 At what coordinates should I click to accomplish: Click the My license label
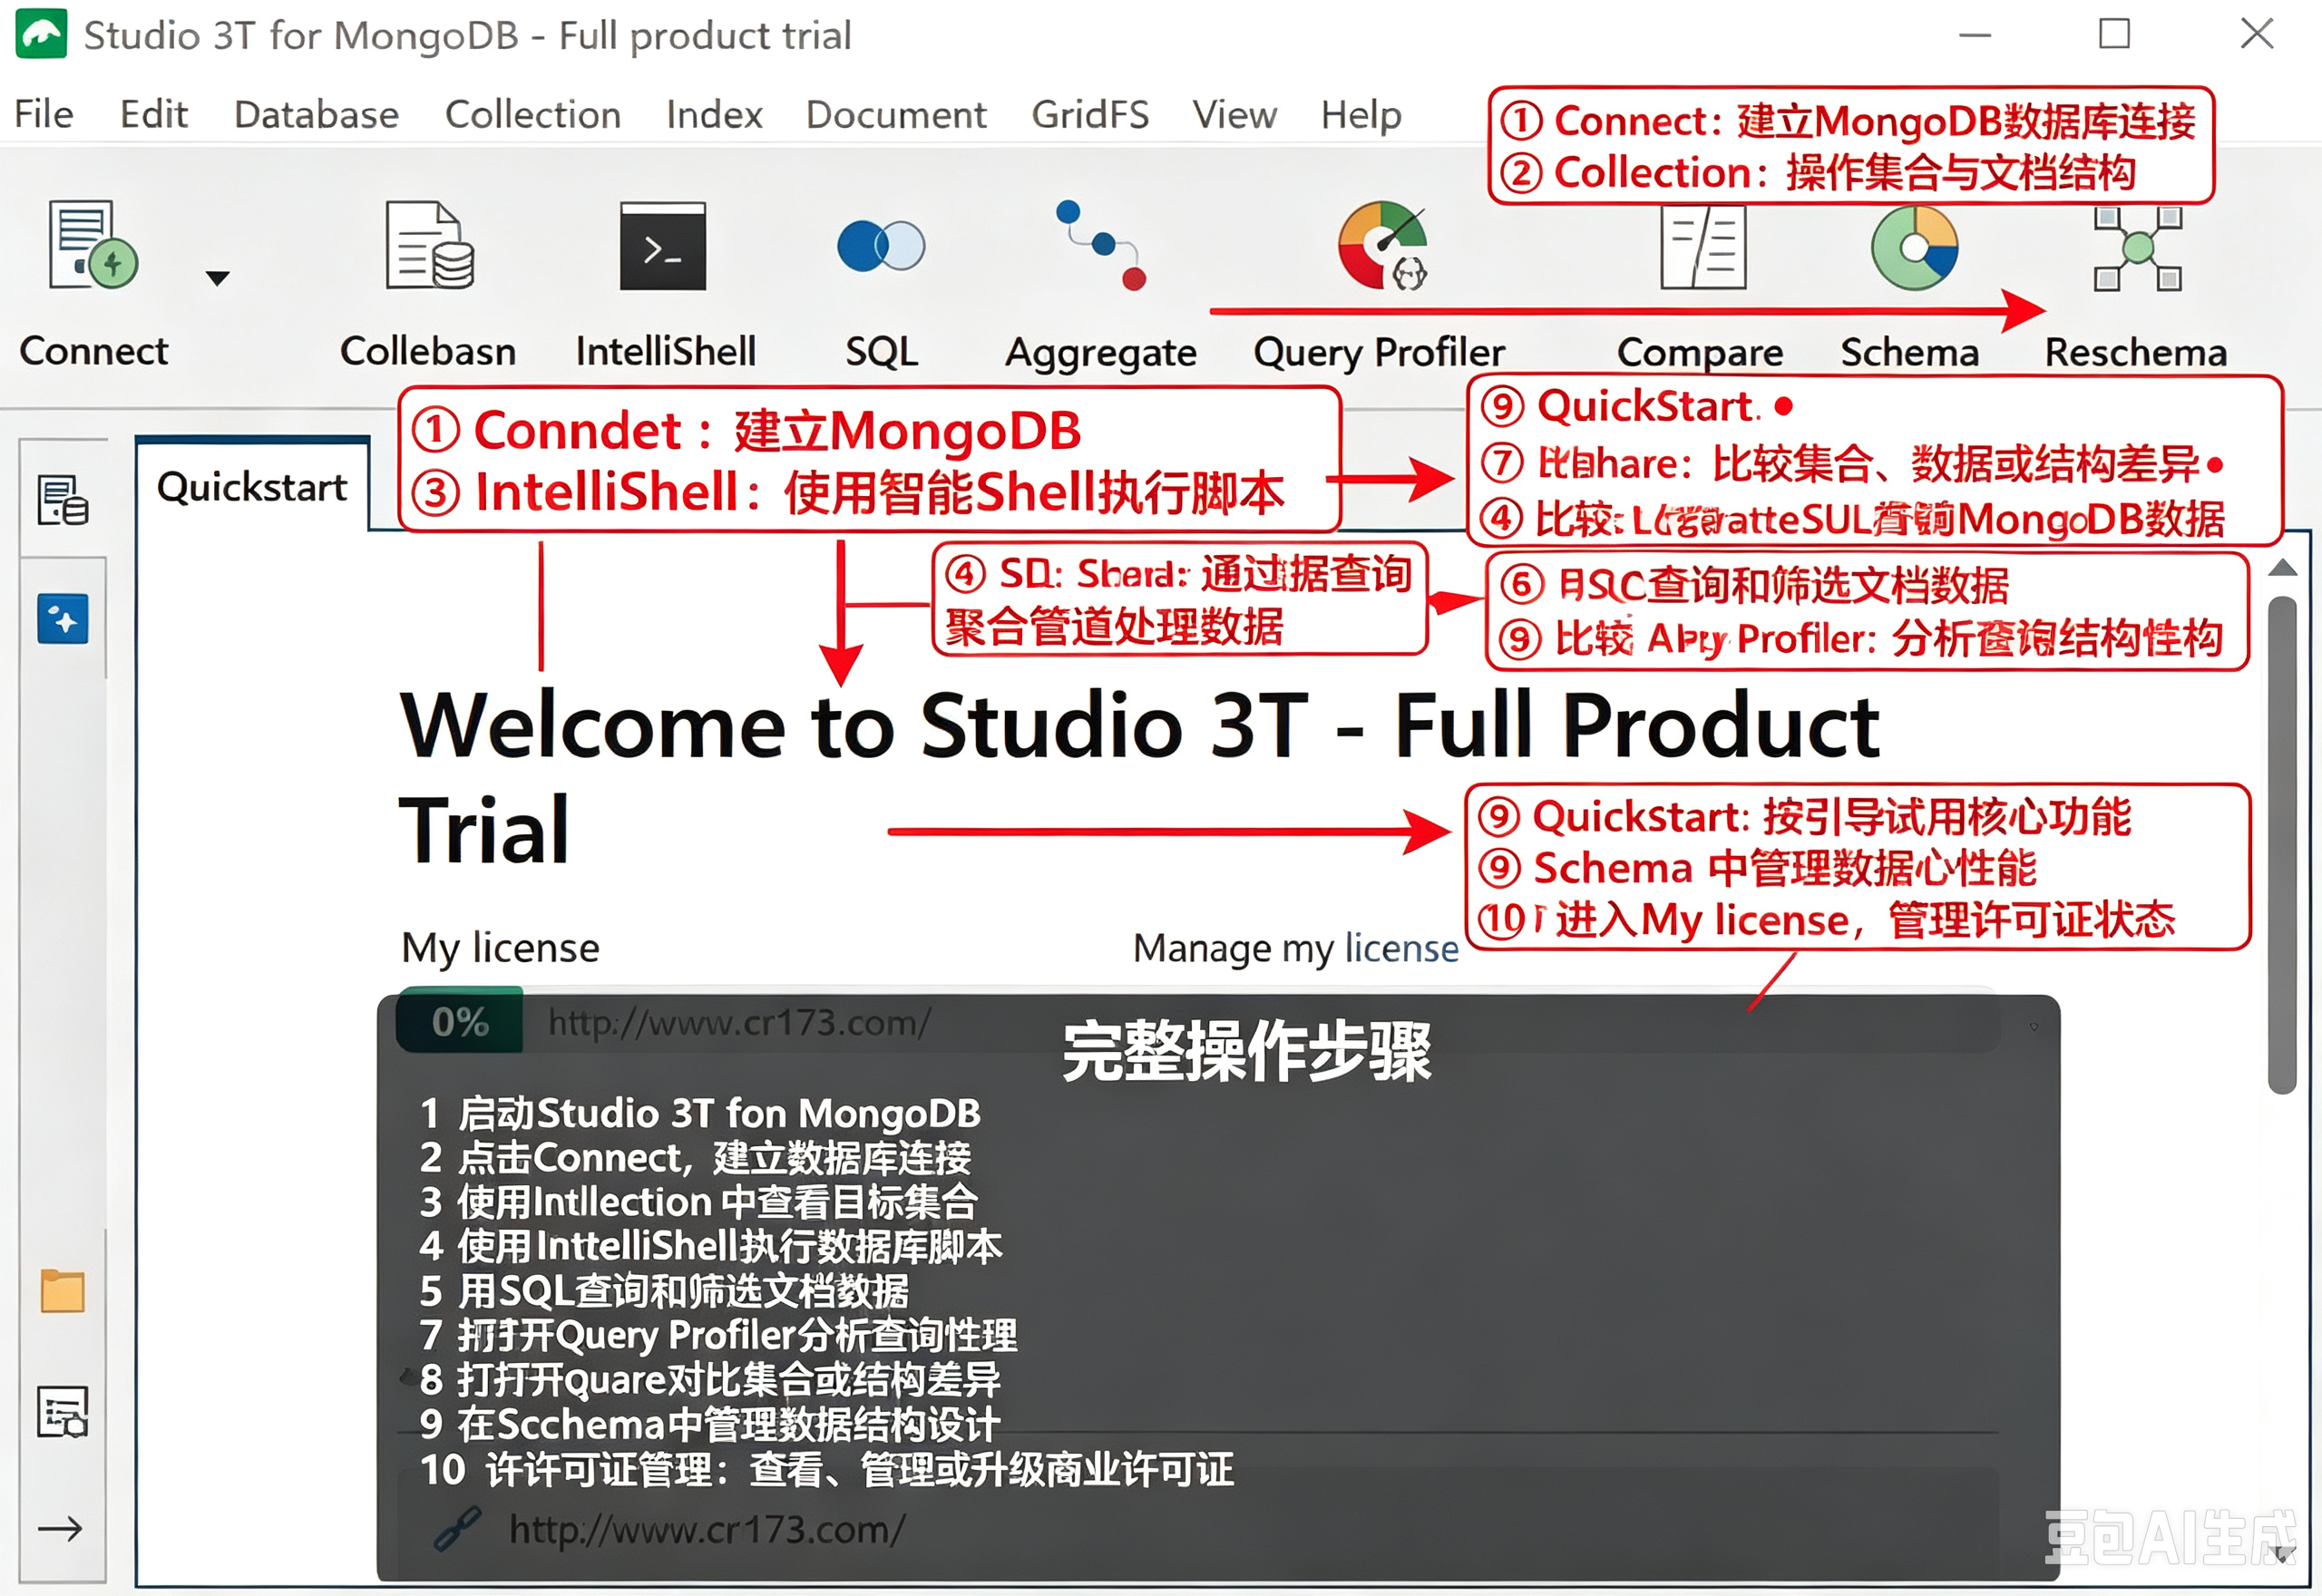coord(500,947)
